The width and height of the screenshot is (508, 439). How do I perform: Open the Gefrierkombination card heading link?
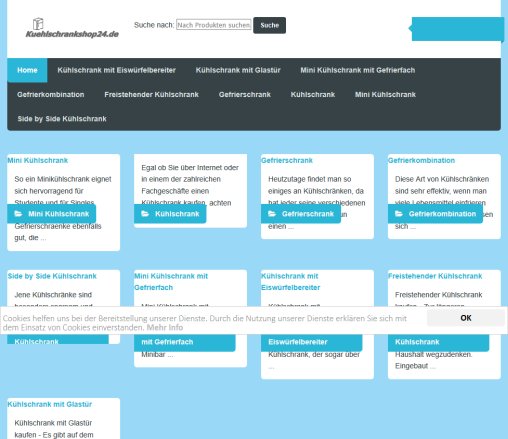421,160
